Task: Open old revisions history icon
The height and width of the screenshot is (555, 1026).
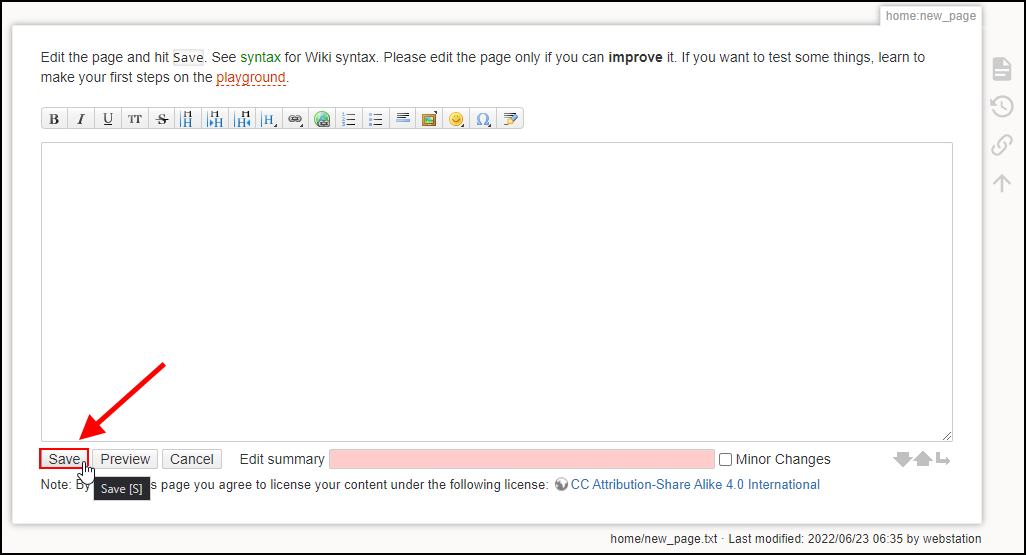Action: [x=1002, y=106]
